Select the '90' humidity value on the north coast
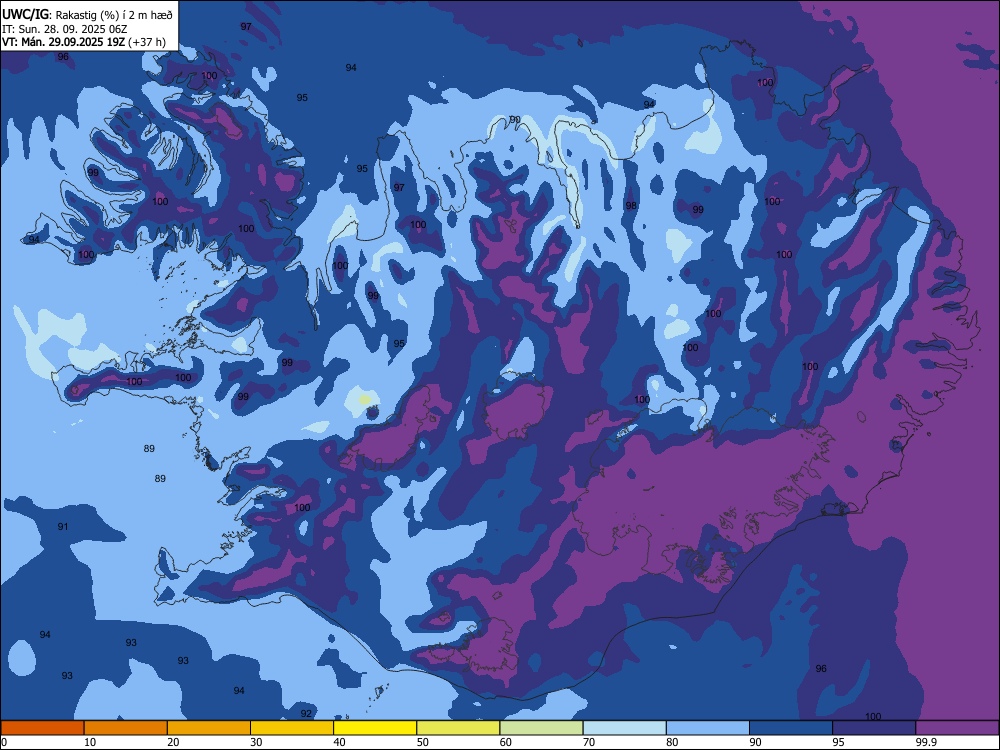This screenshot has height=750, width=1000. [515, 120]
